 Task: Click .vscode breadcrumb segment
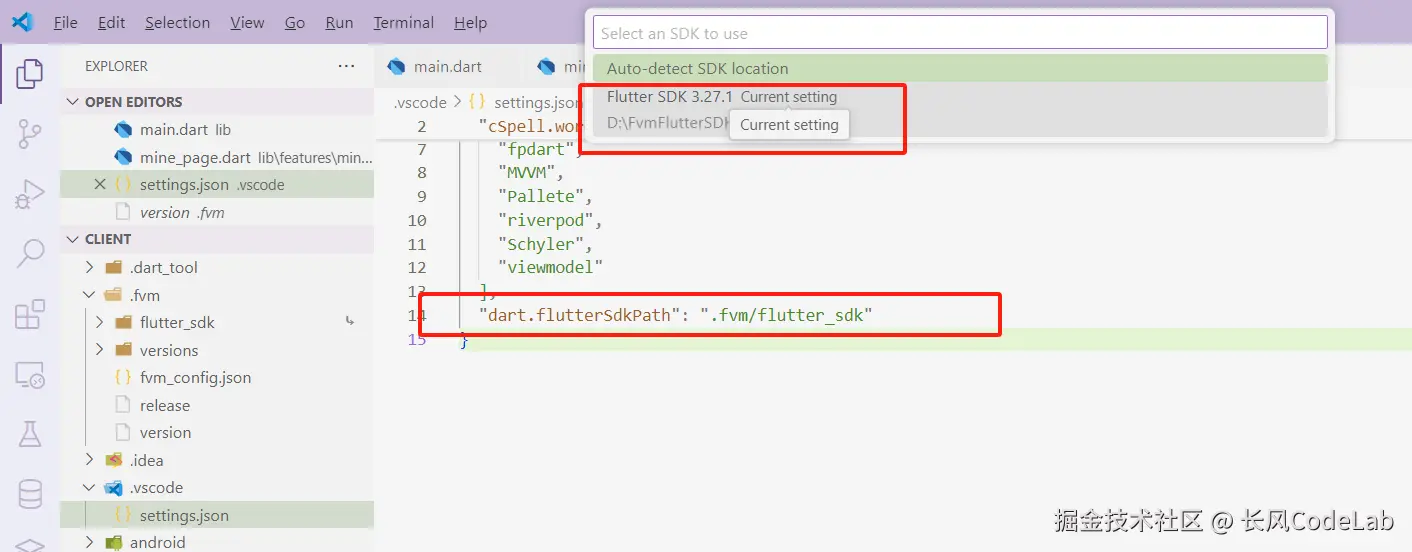(420, 102)
